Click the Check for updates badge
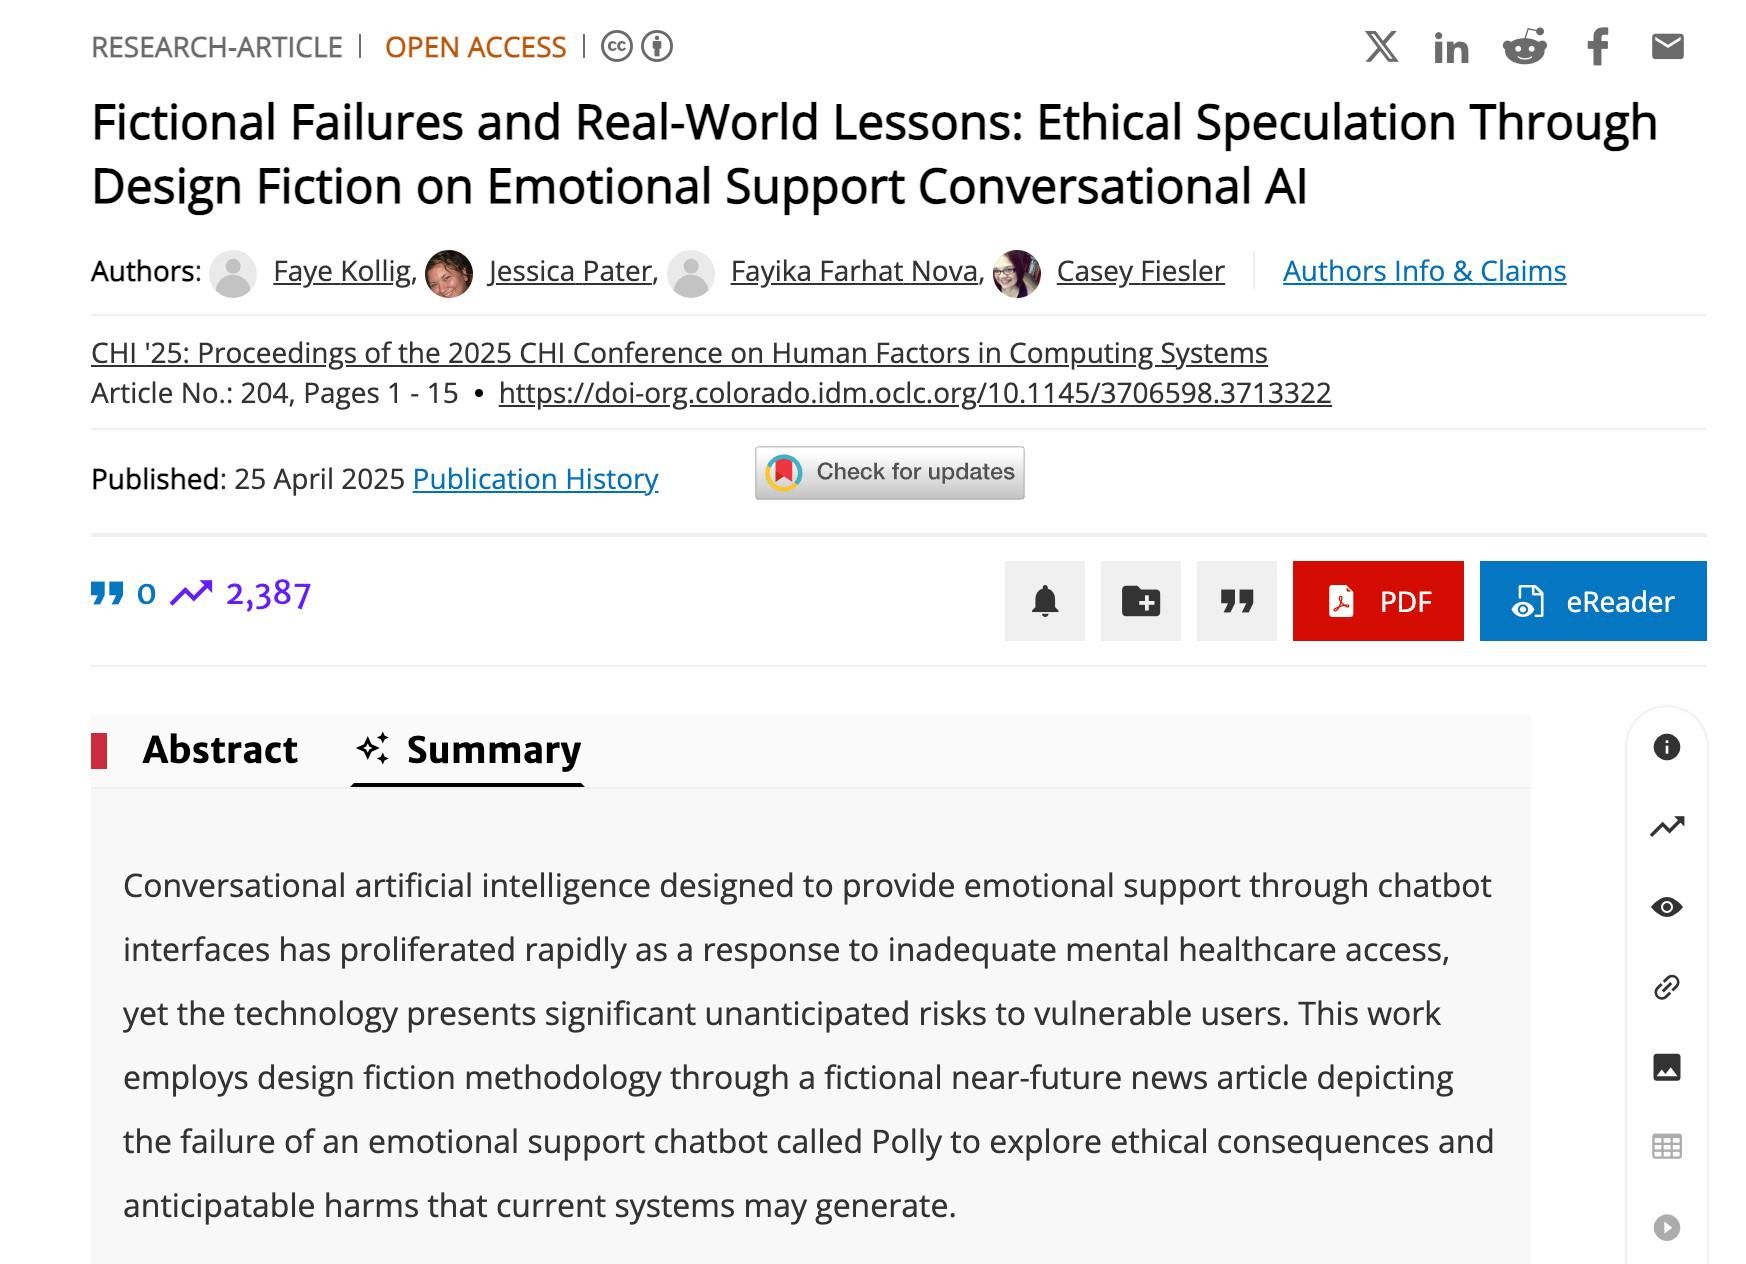 (889, 471)
